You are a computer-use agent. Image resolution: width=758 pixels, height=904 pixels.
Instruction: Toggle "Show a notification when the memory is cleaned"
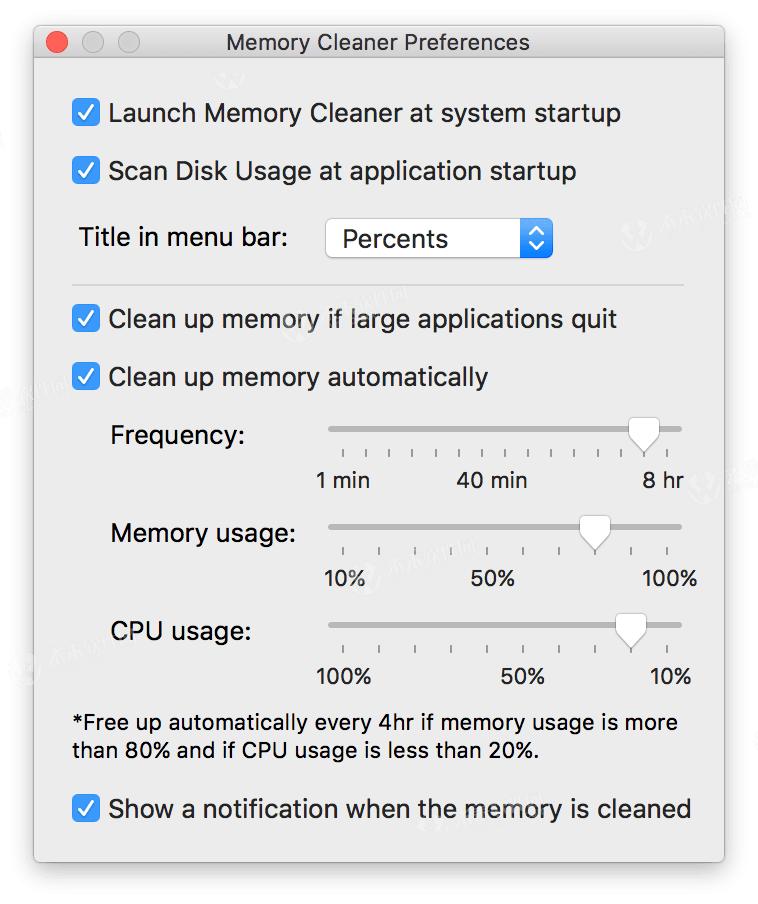(x=86, y=809)
